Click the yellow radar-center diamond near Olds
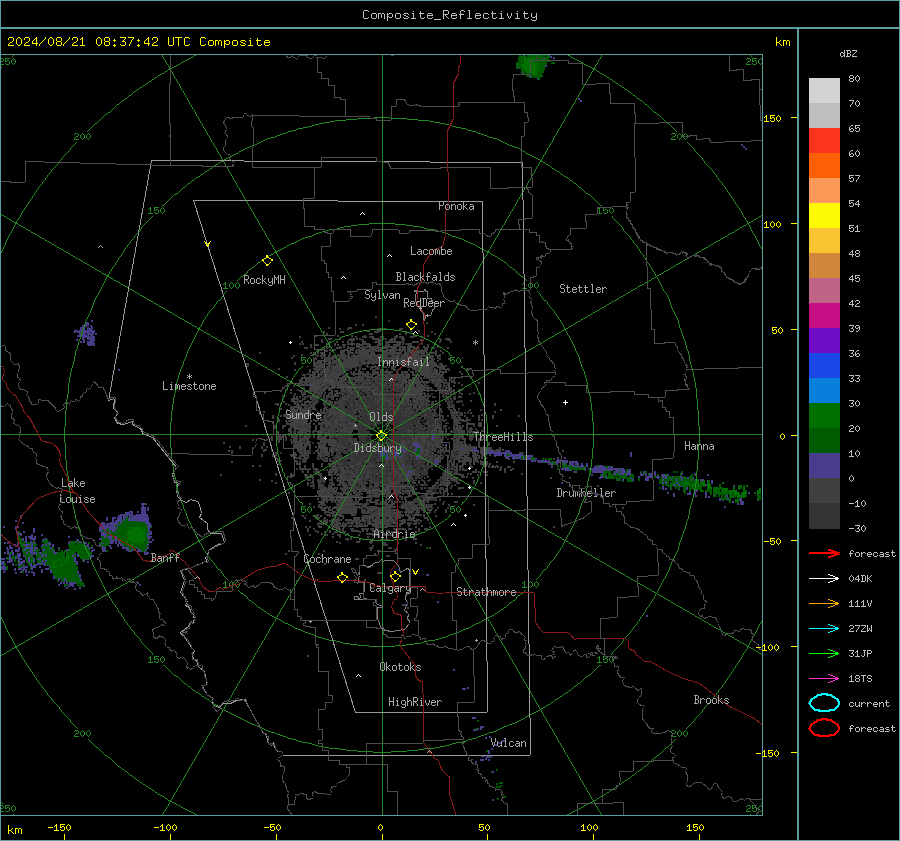This screenshot has height=841, width=900. [381, 436]
